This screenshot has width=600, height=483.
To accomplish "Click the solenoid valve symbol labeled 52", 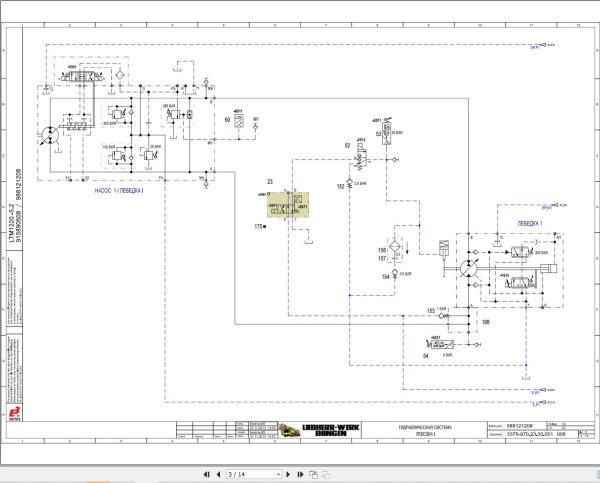I will point(361,155).
